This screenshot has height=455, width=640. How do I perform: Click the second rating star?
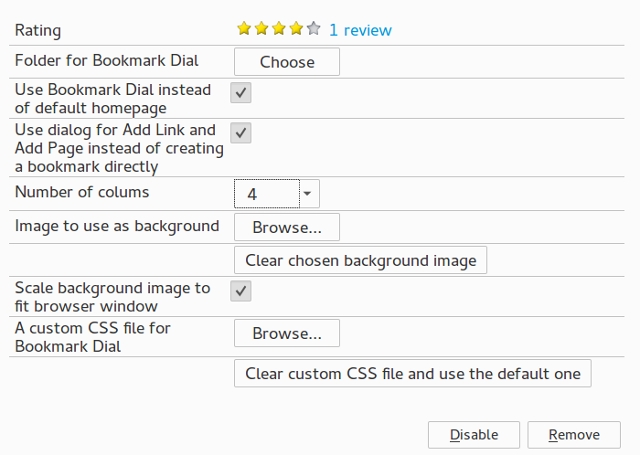[x=261, y=29]
